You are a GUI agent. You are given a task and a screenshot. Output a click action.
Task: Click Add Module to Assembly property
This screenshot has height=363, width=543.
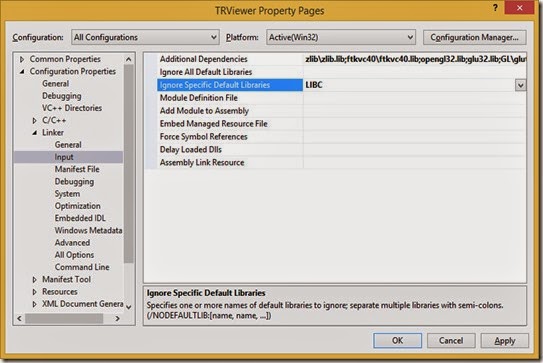coord(204,111)
